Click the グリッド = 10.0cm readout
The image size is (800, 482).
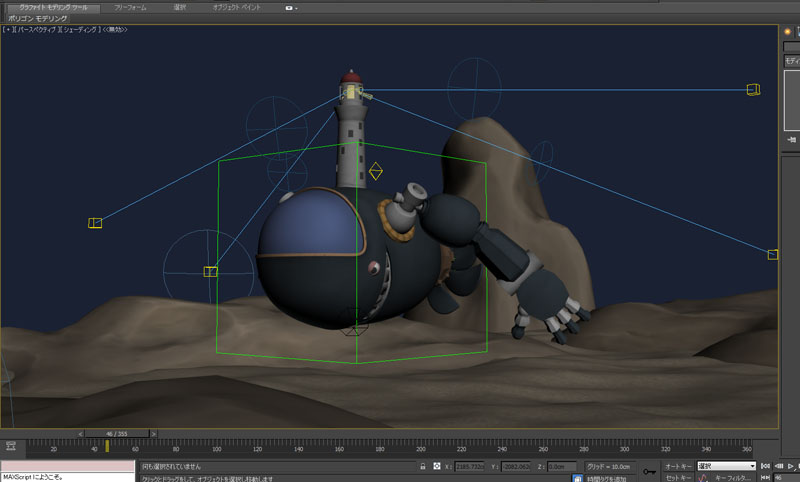click(x=609, y=466)
